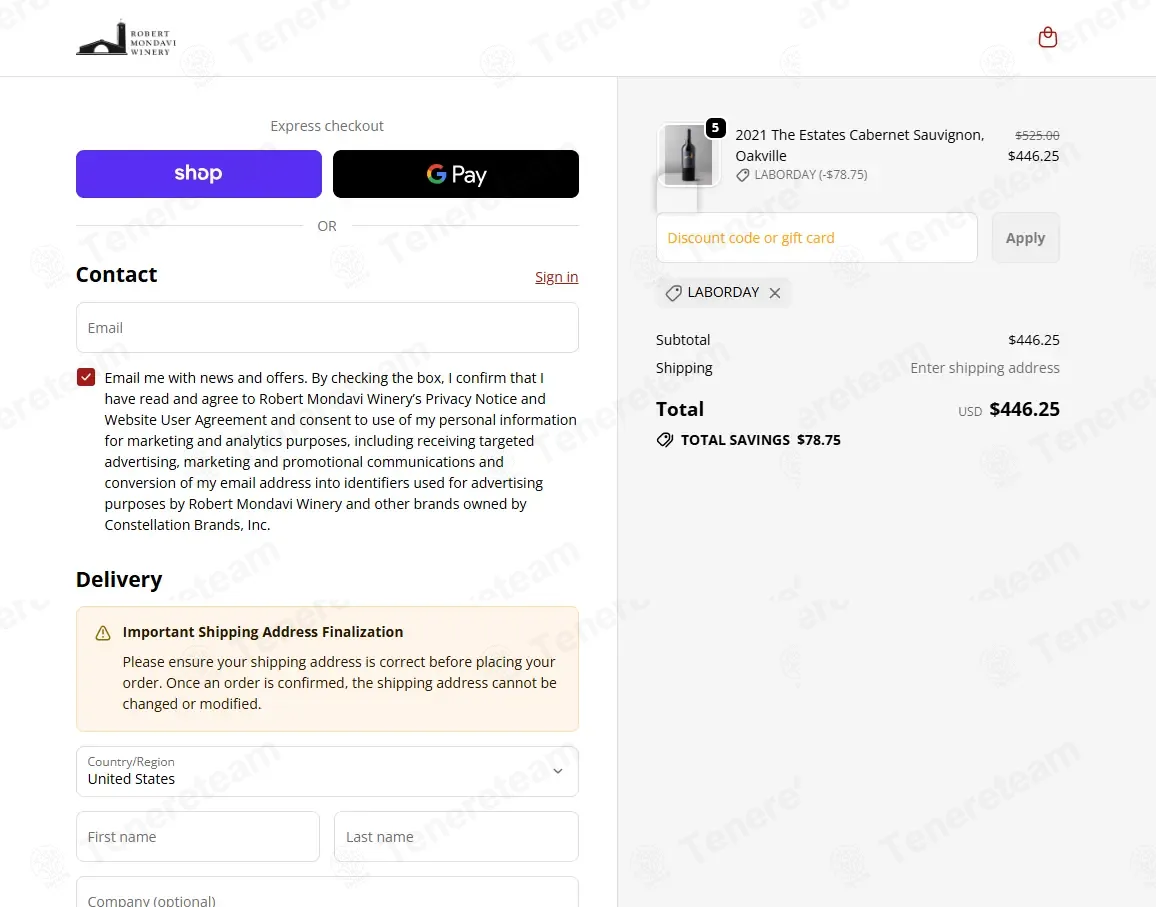
Task: Focus the Email input field
Action: coord(327,327)
